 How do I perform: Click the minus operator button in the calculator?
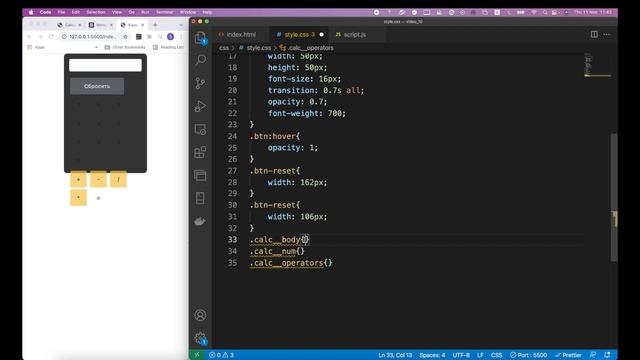click(x=98, y=180)
